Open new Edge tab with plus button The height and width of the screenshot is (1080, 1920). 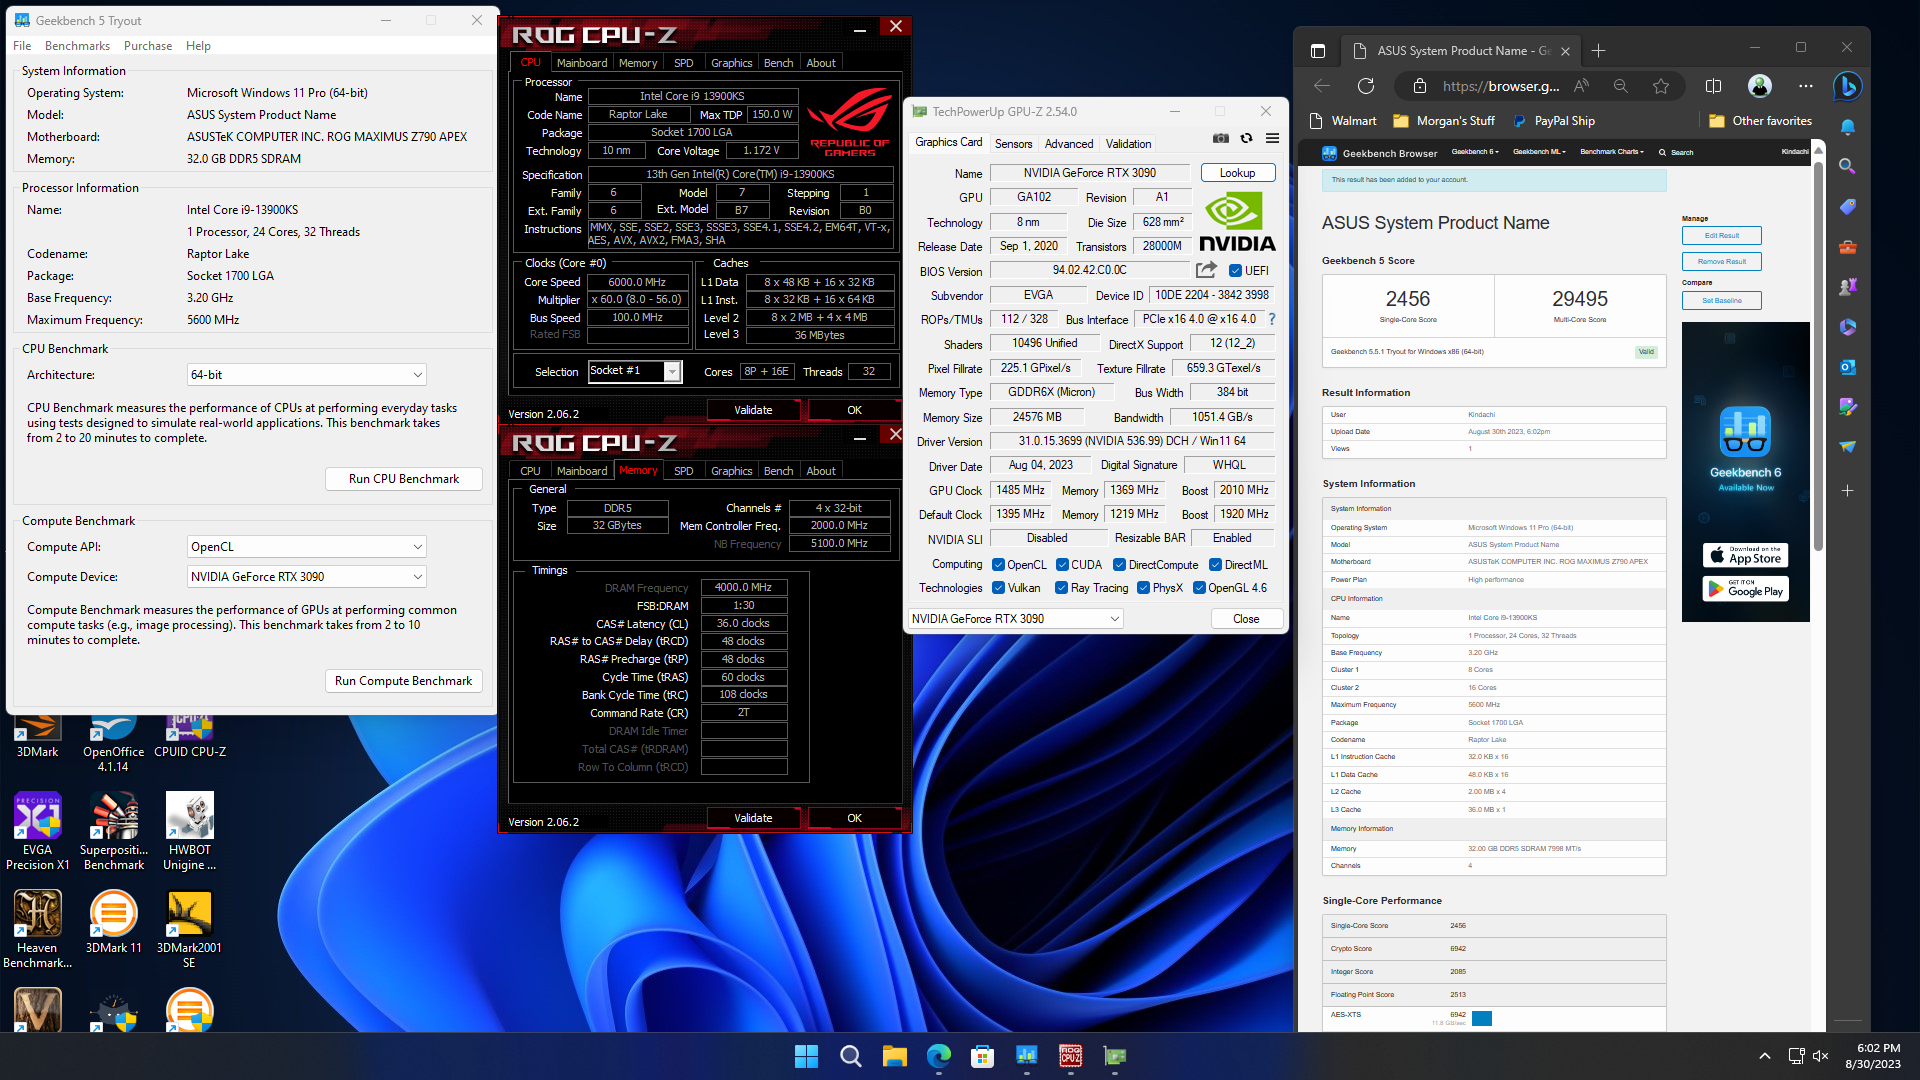[x=1598, y=51]
